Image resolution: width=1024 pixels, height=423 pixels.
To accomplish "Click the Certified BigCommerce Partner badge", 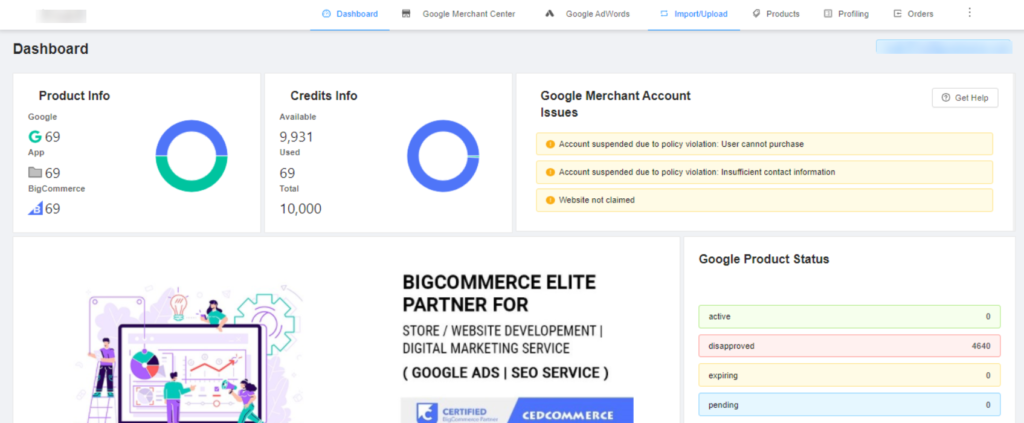I will tap(458, 414).
